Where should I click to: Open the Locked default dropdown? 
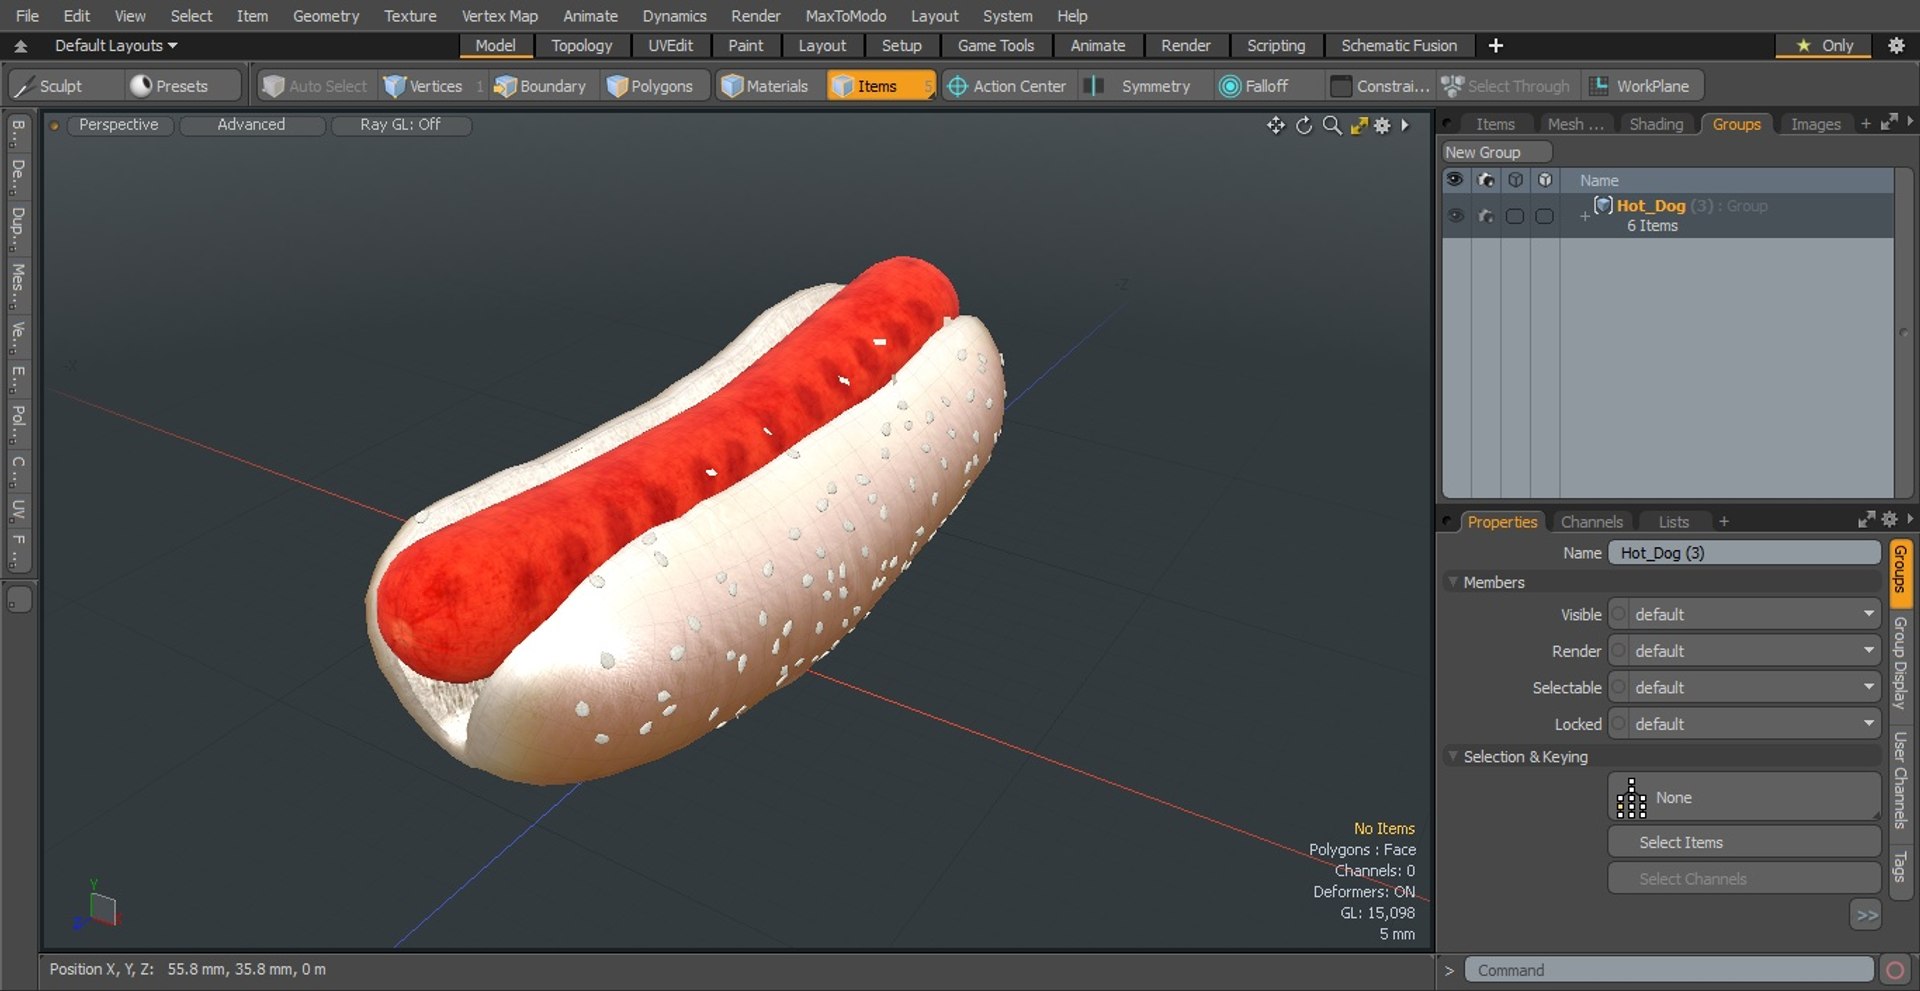click(x=1745, y=724)
